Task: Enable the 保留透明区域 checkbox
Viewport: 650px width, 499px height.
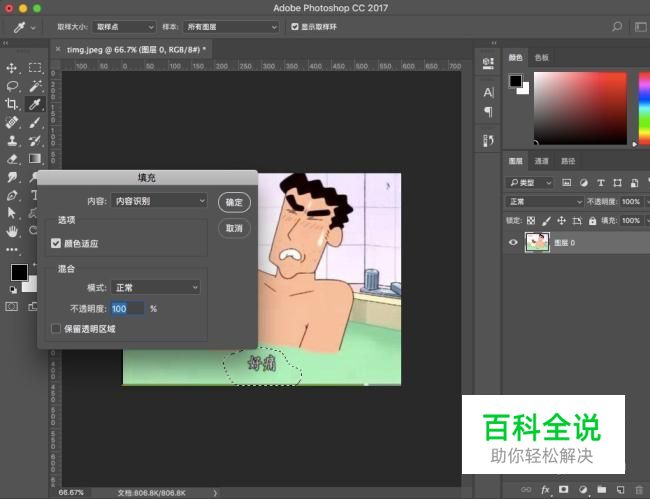Action: click(x=56, y=329)
